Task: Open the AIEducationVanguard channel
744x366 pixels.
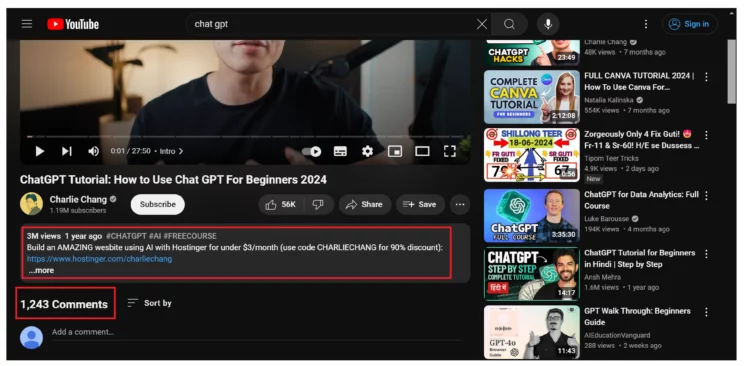Action: 617,336
